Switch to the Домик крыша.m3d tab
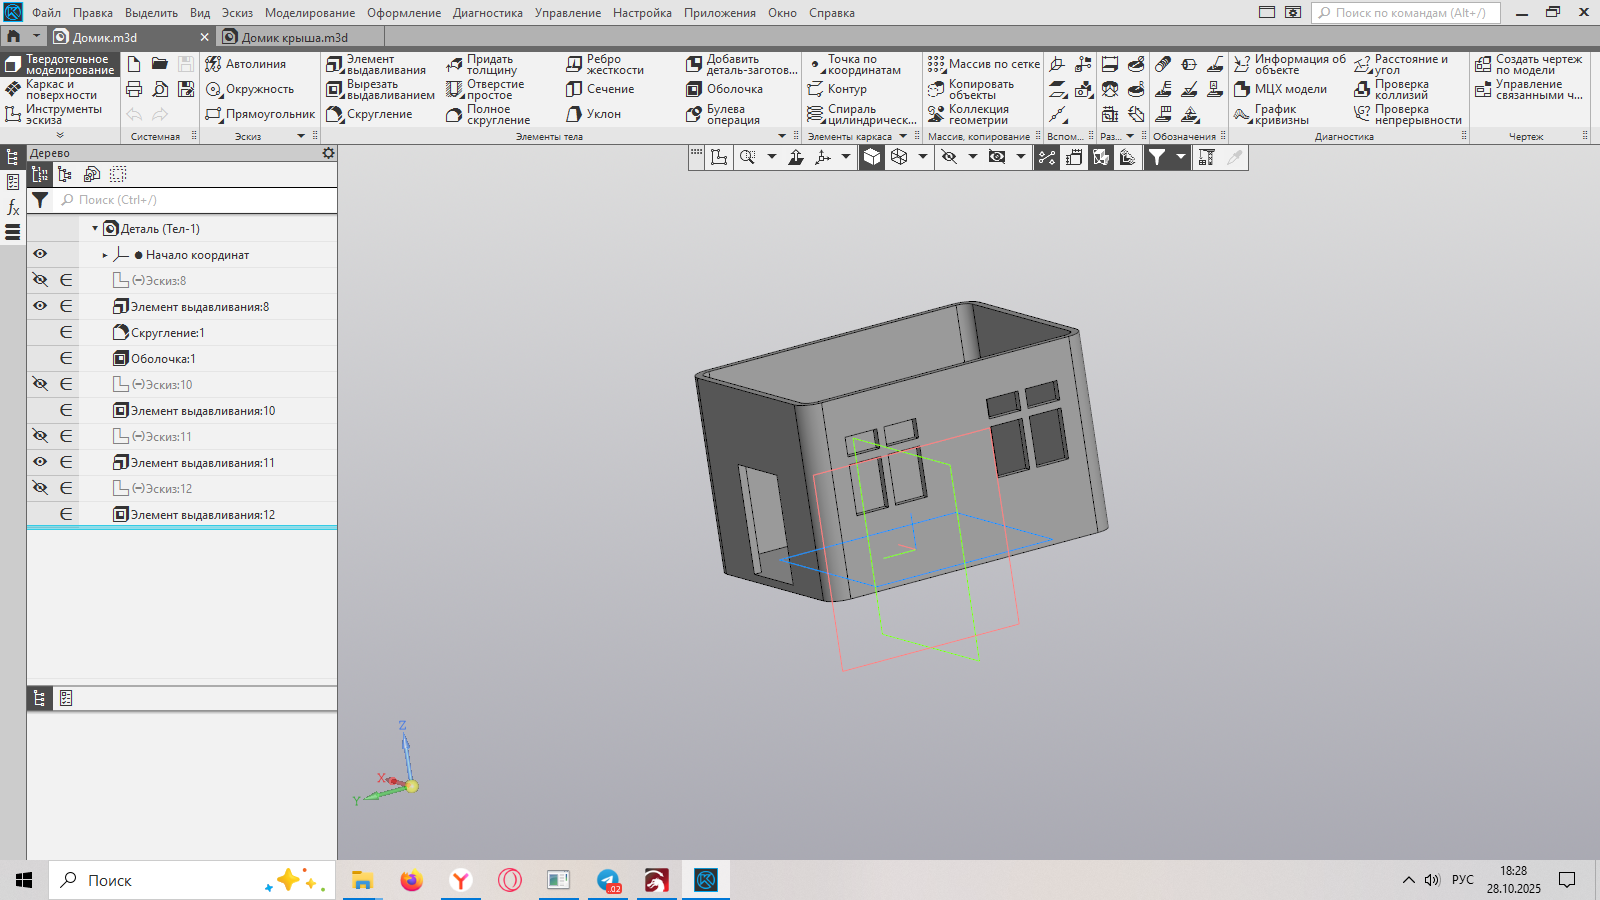The width and height of the screenshot is (1600, 900). pyautogui.click(x=294, y=37)
